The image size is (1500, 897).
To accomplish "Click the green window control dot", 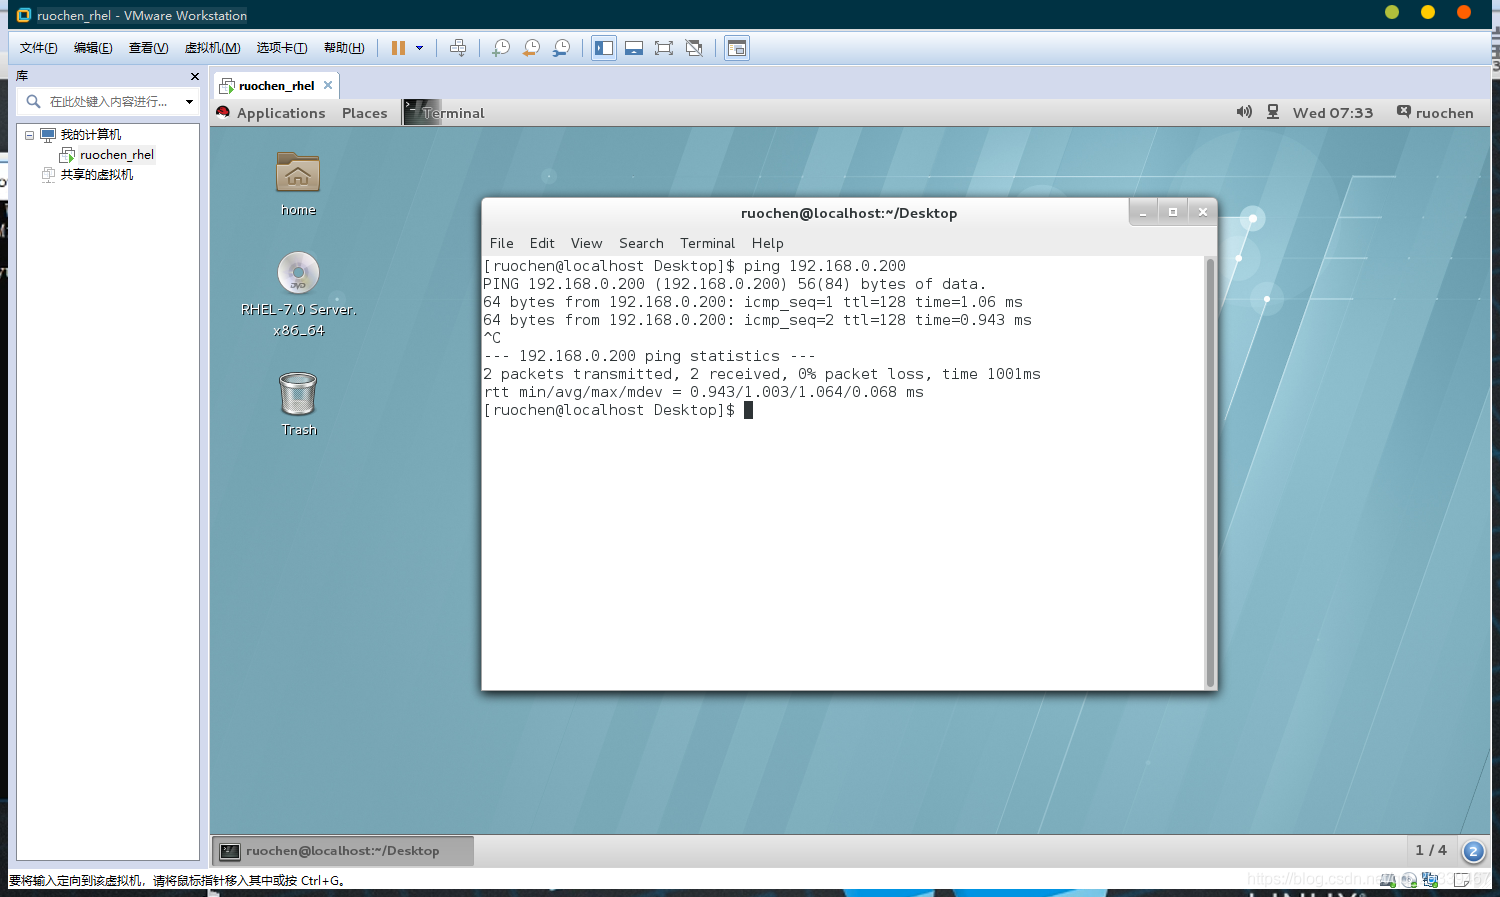I will [1392, 12].
